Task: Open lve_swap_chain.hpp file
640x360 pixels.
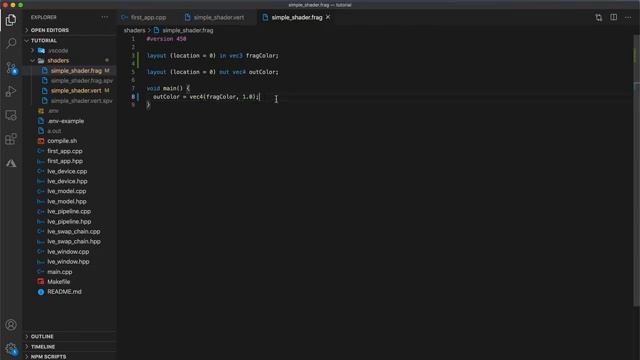Action: 70,241
